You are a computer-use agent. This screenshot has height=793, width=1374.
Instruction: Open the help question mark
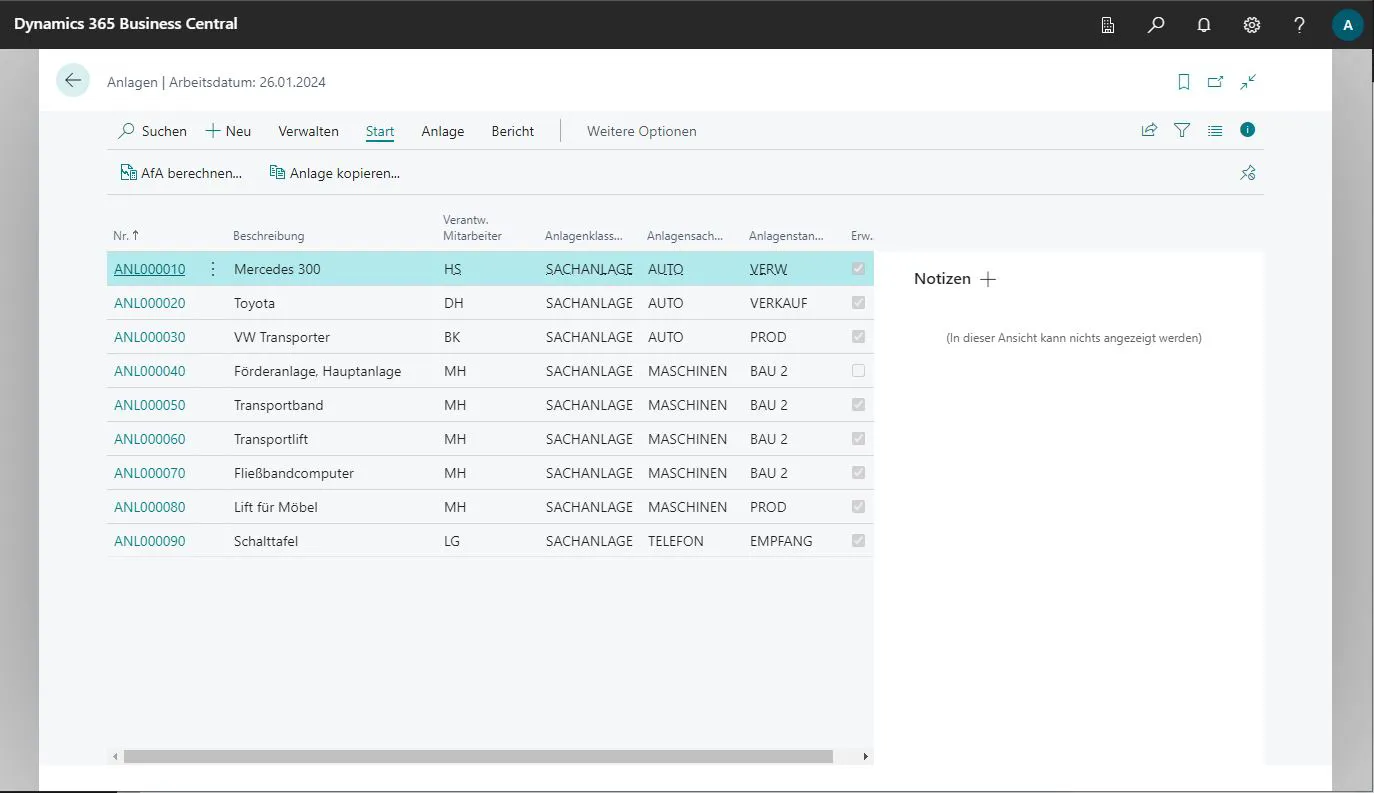click(x=1300, y=25)
